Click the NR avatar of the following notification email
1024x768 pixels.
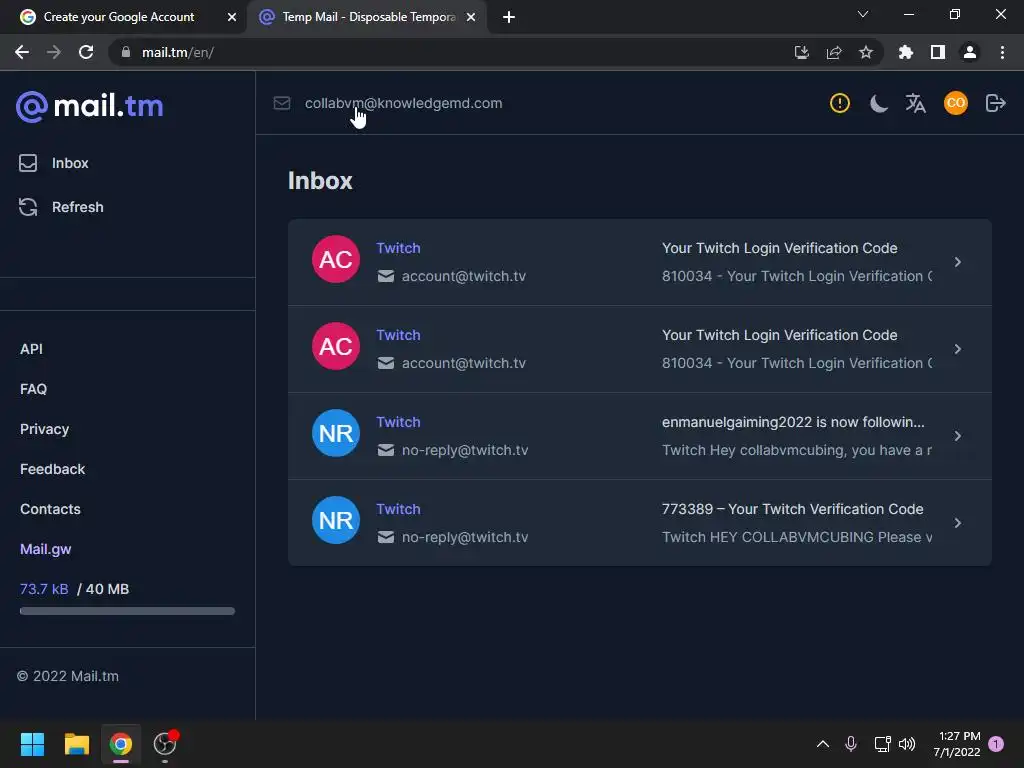tap(336, 433)
